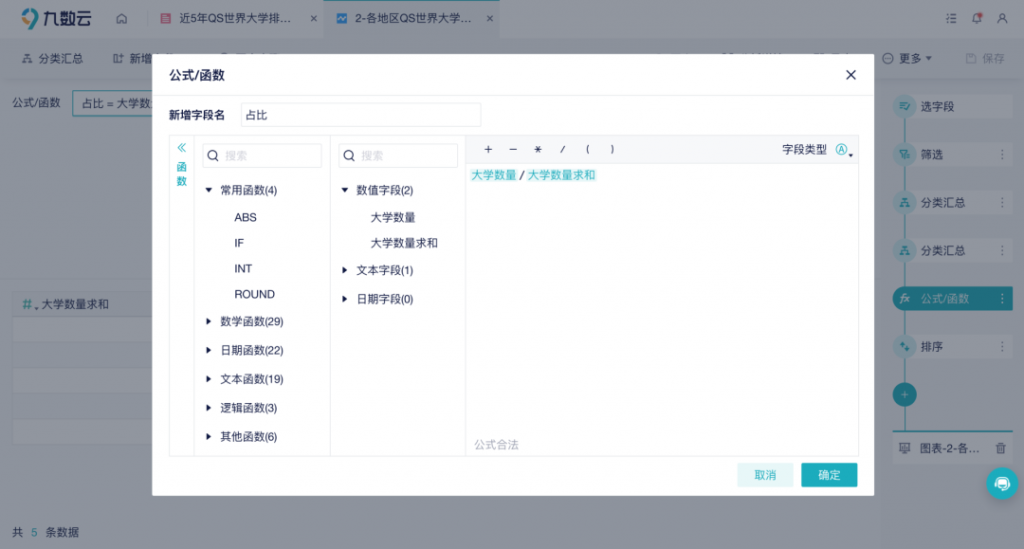
Task: Open the 字段类型 type dropdown
Action: pyautogui.click(x=845, y=150)
